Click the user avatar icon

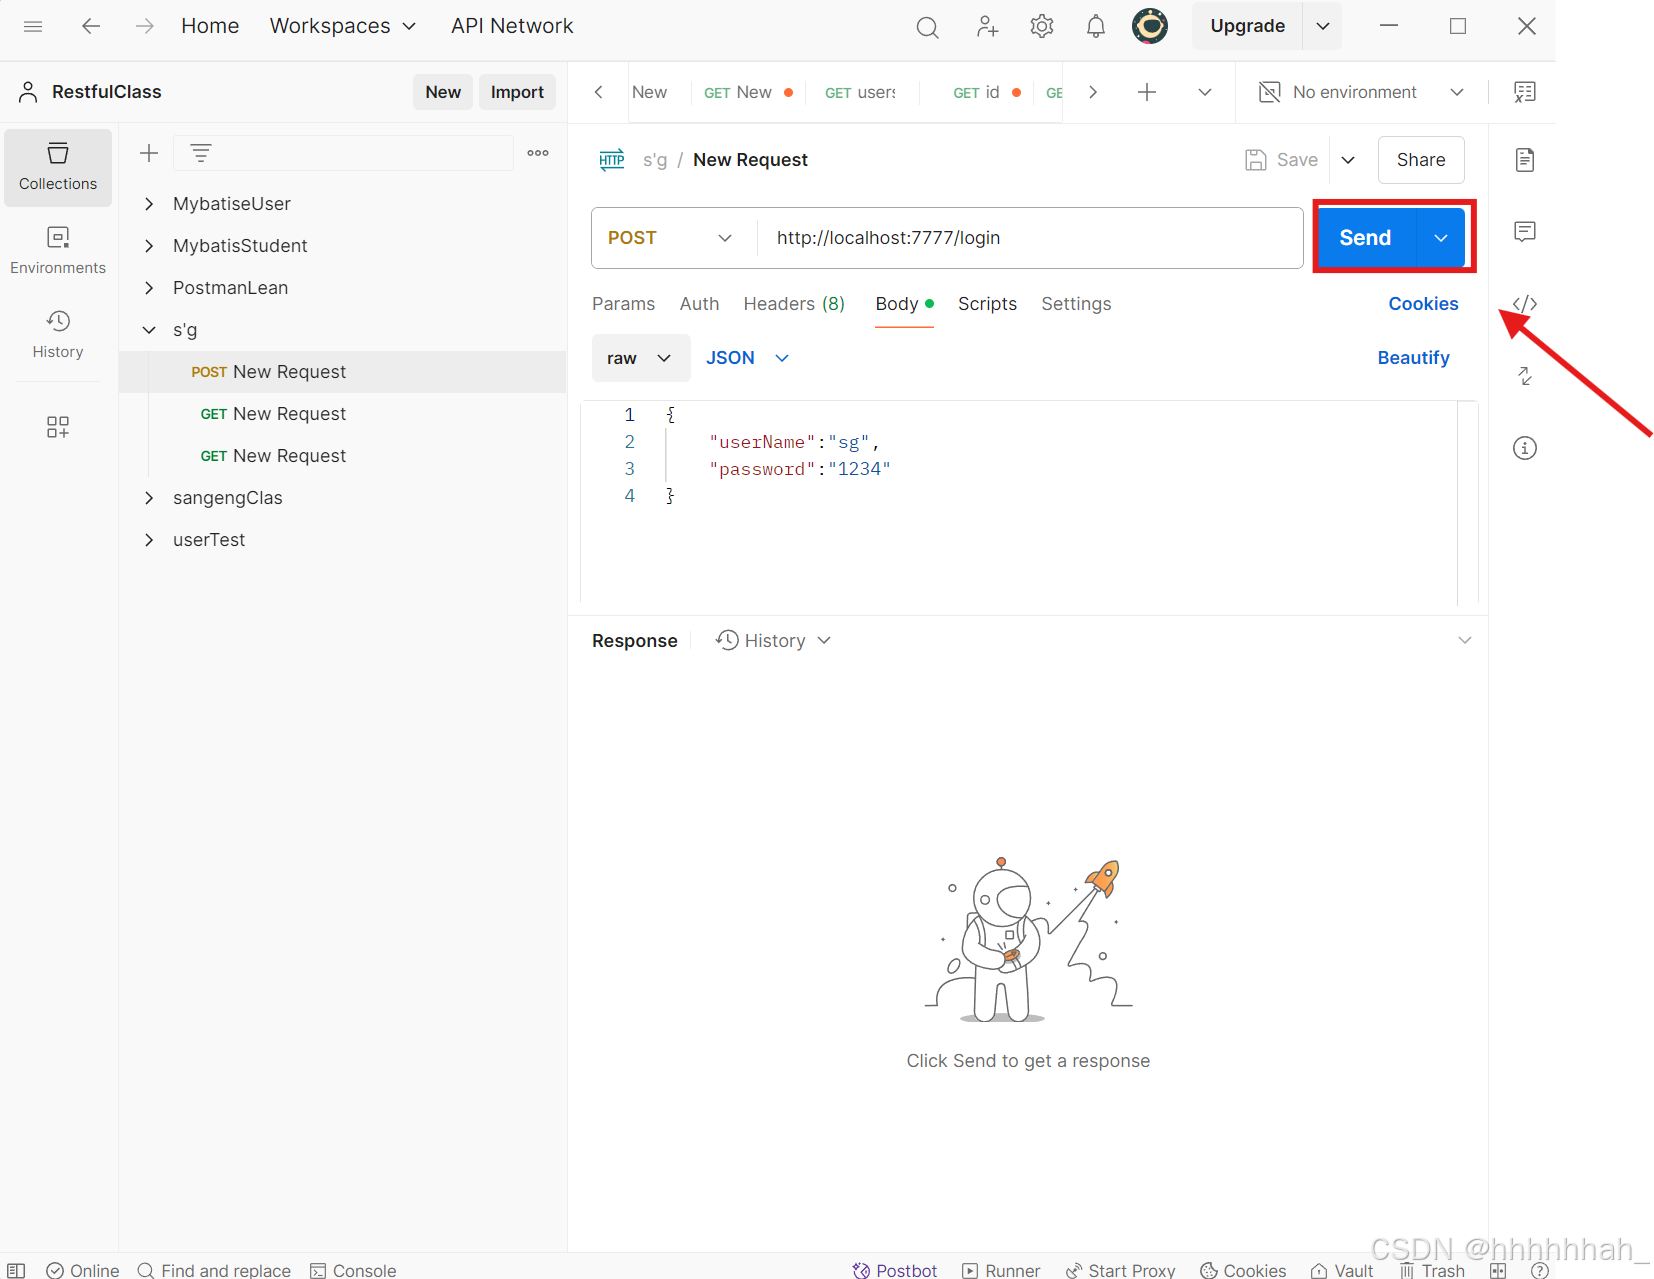point(1150,26)
